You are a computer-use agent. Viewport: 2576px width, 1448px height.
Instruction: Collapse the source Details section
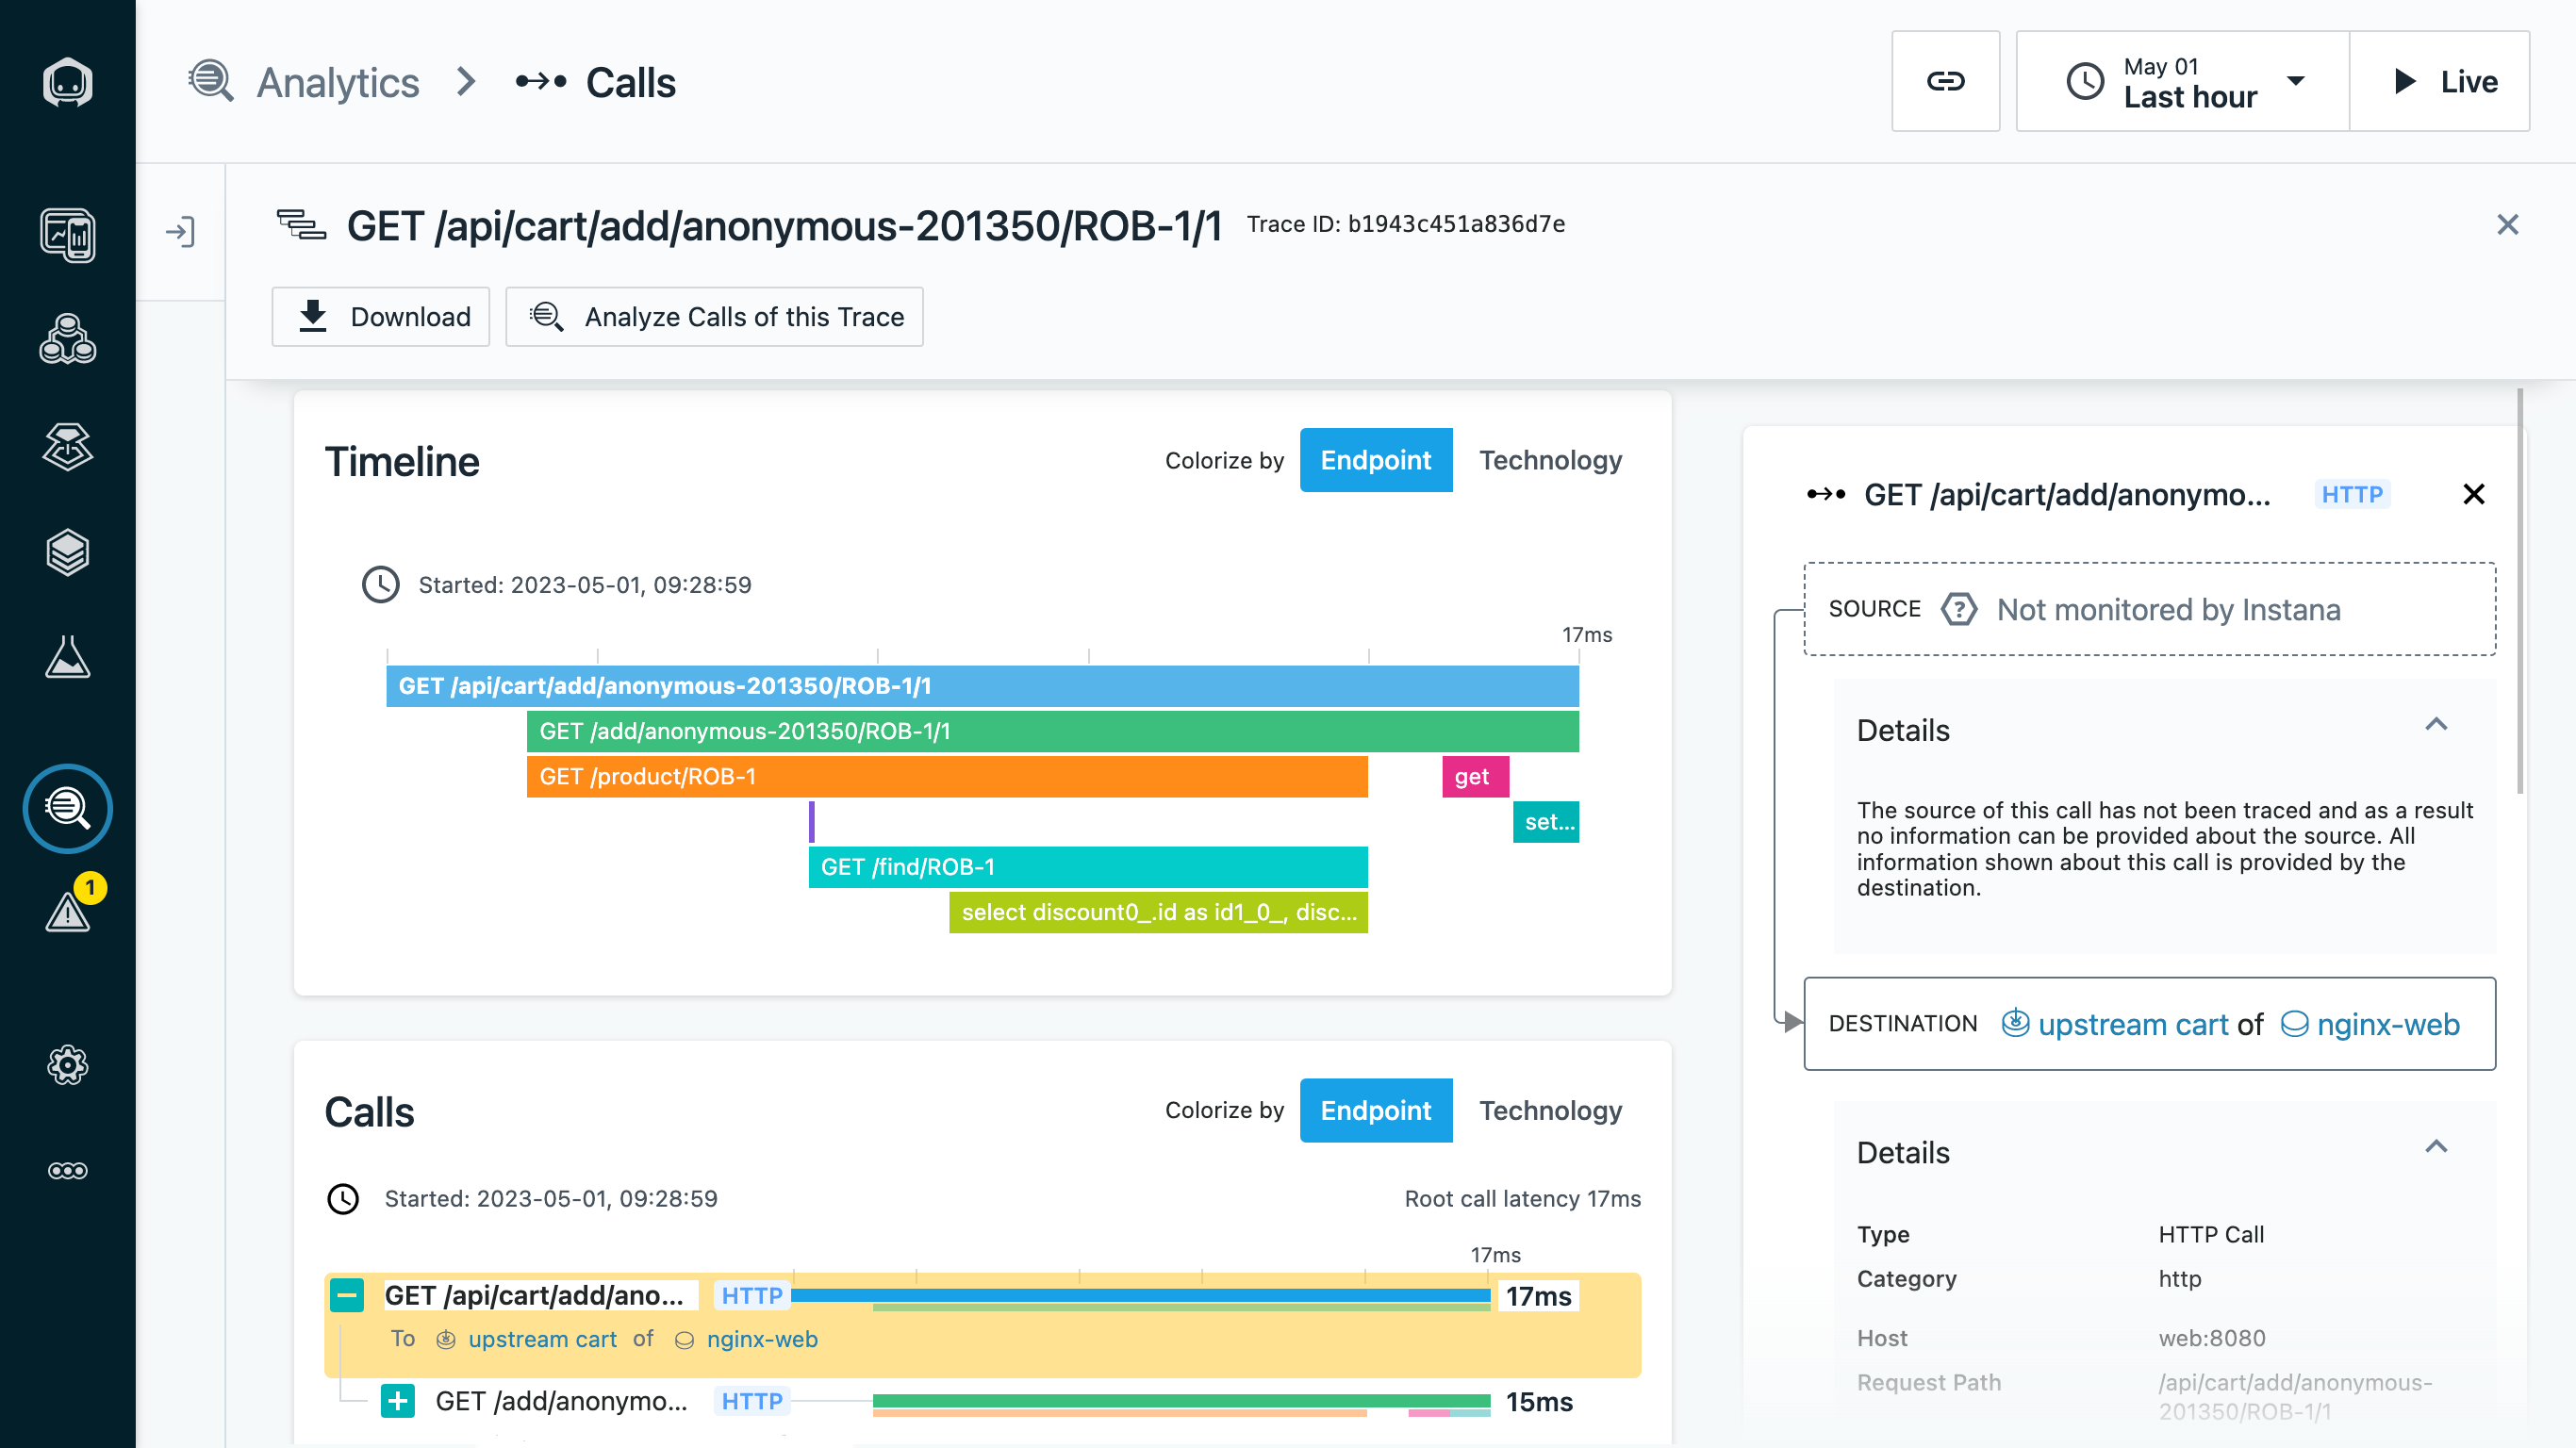pos(2436,726)
